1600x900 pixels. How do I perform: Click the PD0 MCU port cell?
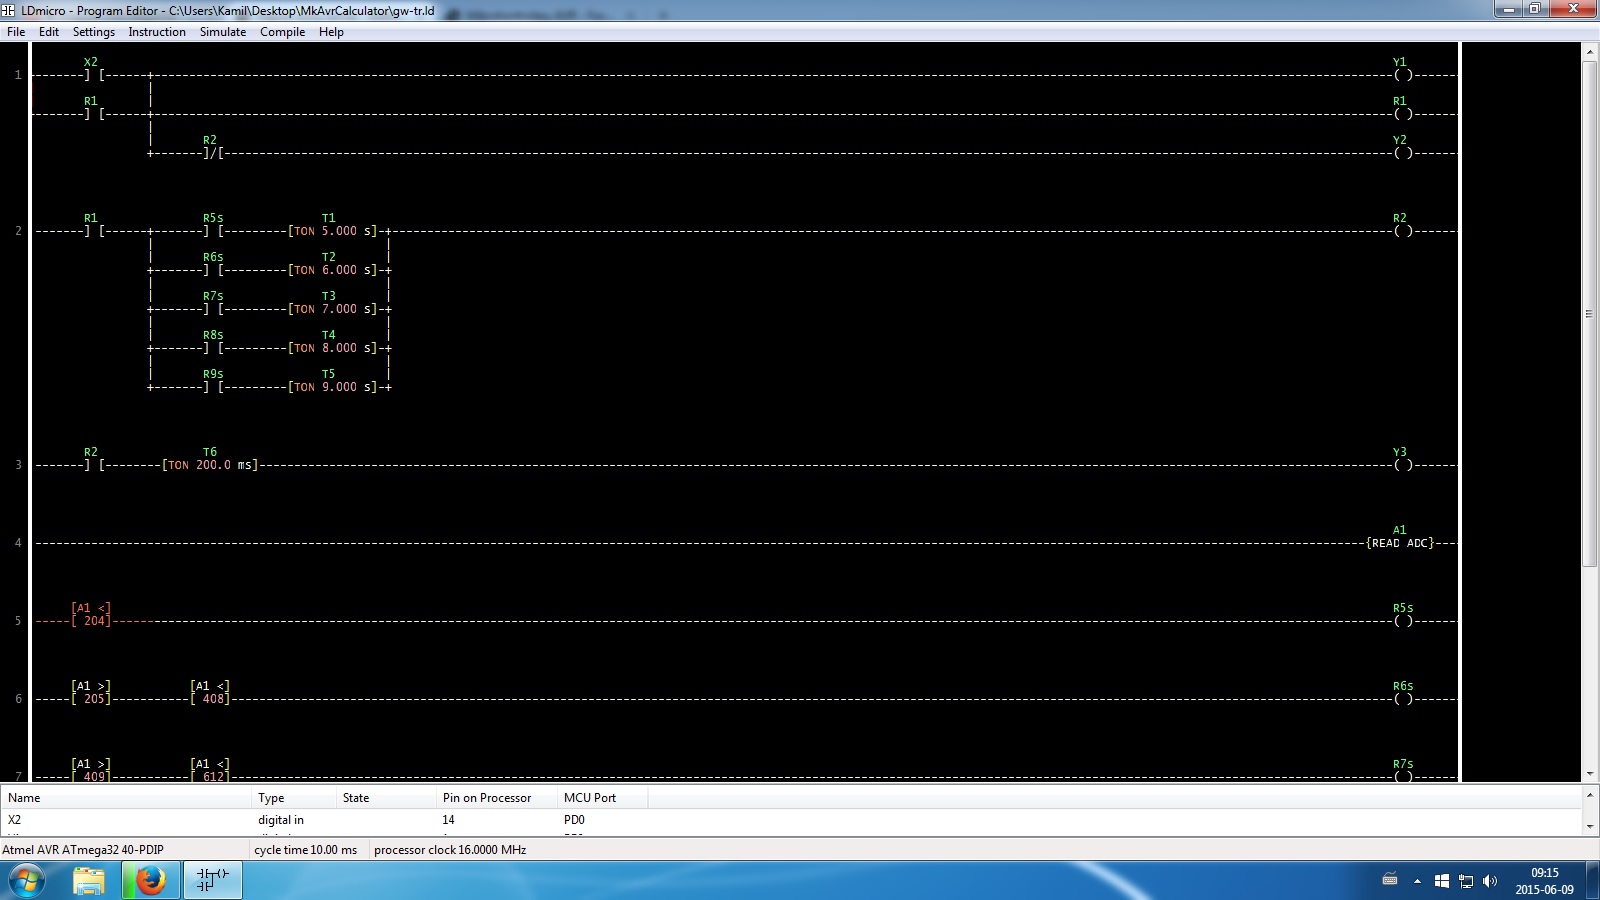(x=574, y=820)
